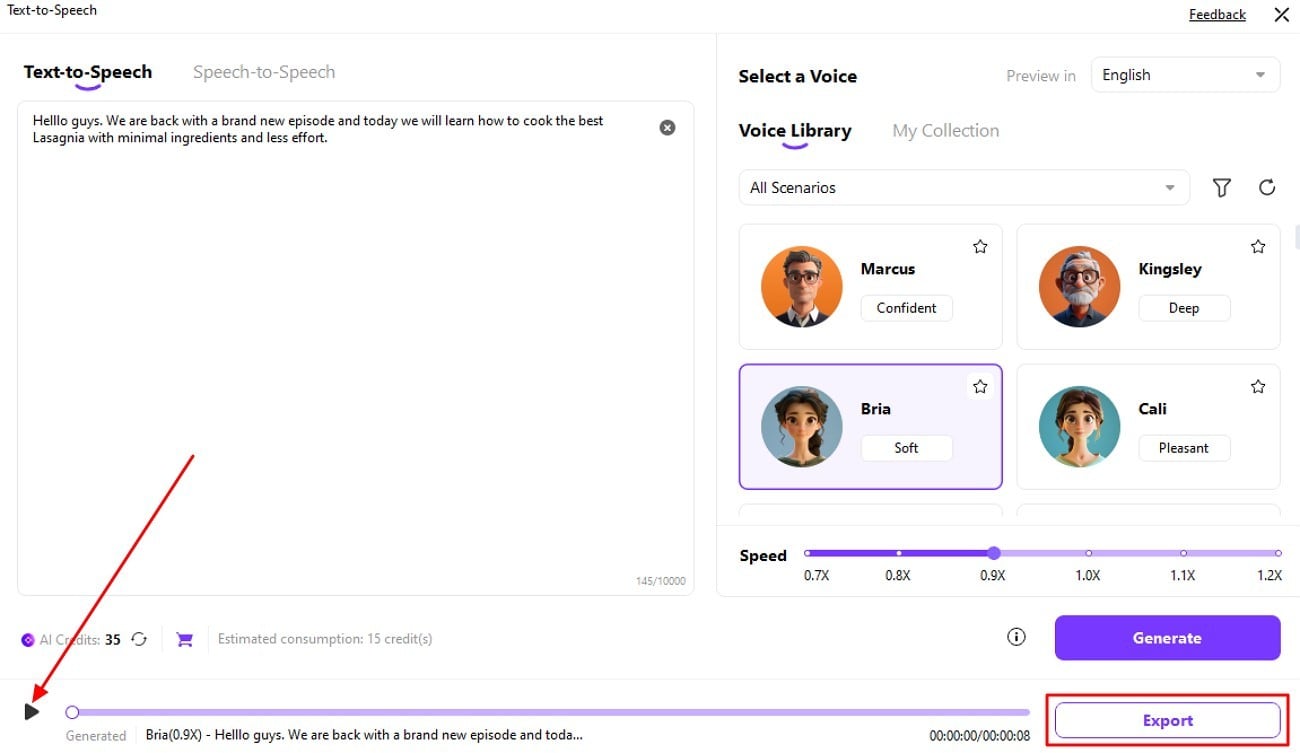Select the Marcus Confident voice card
Screen dimensions: 1300x753
870,286
